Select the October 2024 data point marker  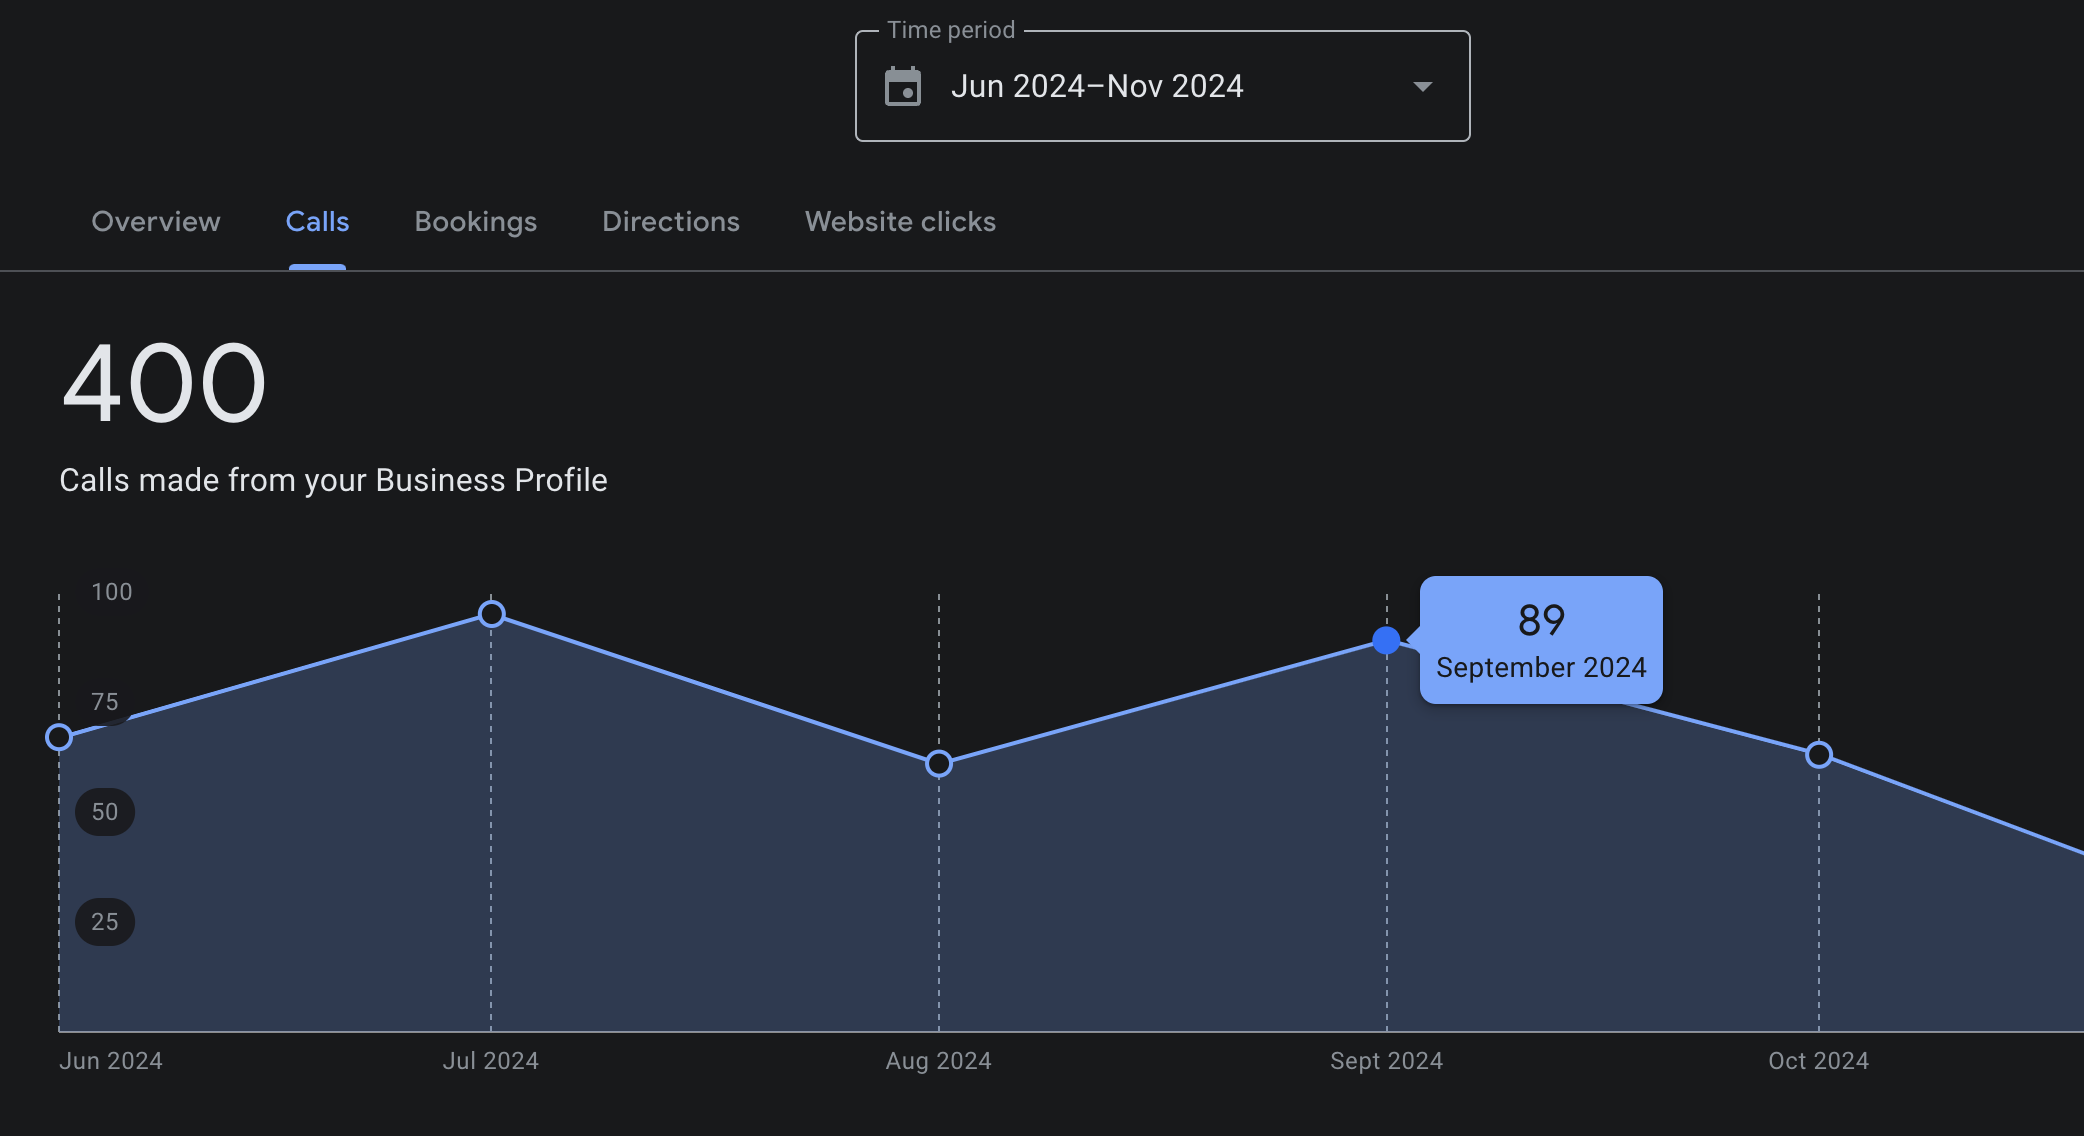point(1818,755)
